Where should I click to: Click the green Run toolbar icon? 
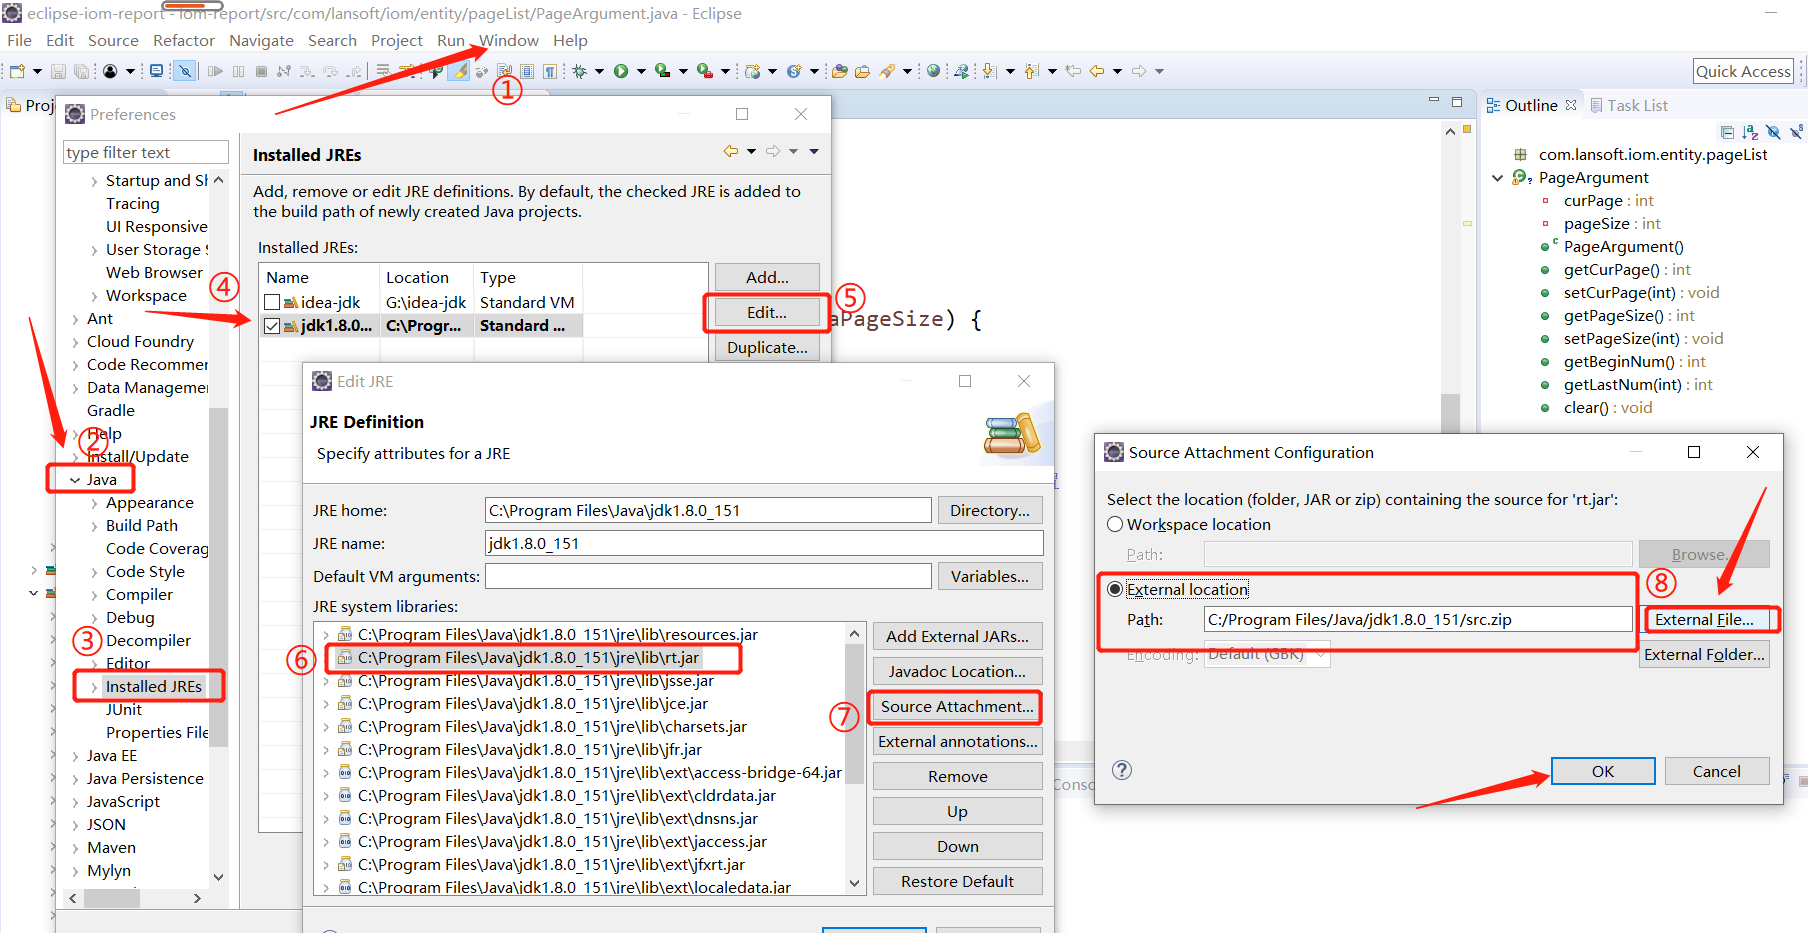coord(621,71)
